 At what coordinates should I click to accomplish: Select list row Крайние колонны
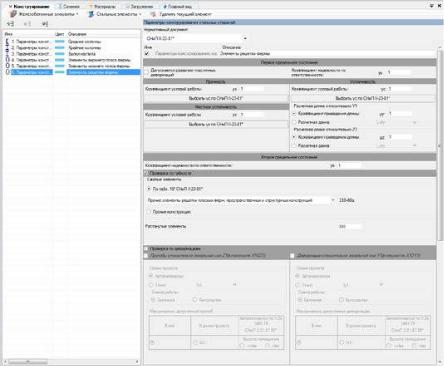(72, 48)
